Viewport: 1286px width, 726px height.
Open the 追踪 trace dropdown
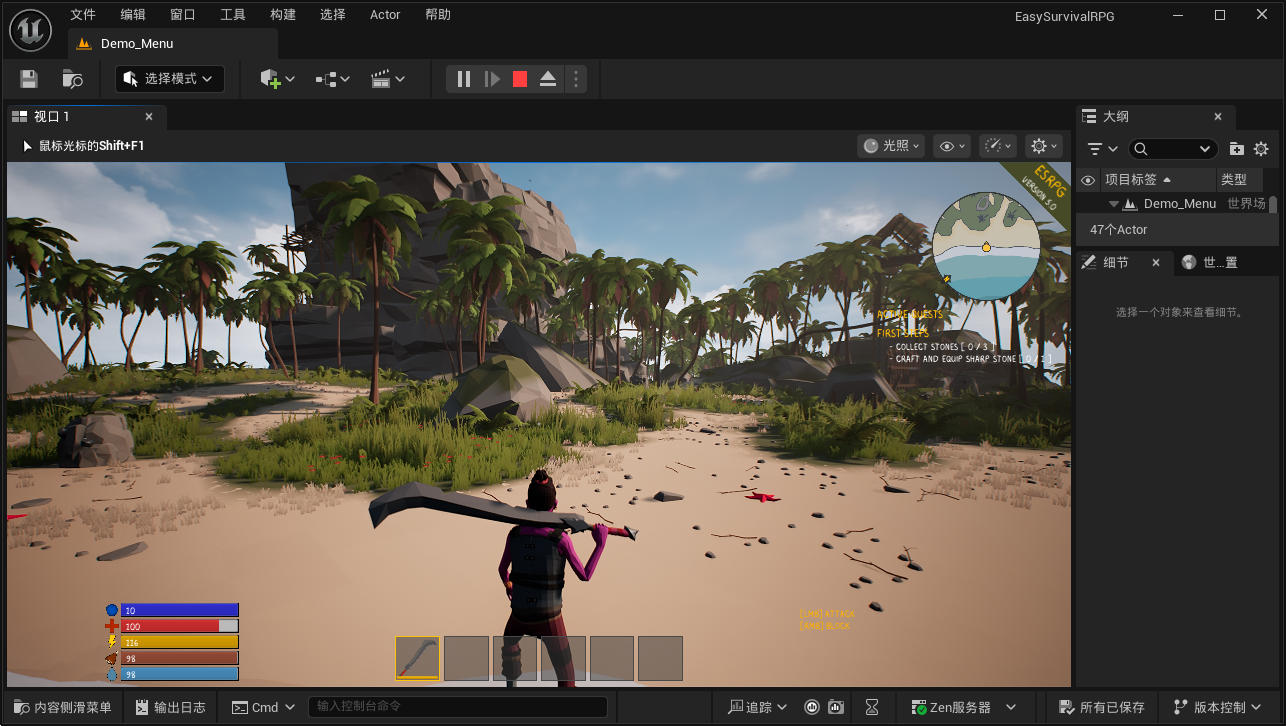click(757, 707)
